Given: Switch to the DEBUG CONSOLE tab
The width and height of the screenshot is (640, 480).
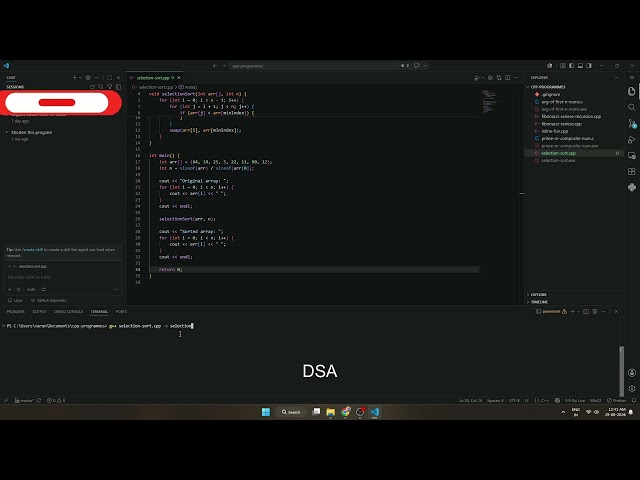Looking at the screenshot, I should (68, 311).
